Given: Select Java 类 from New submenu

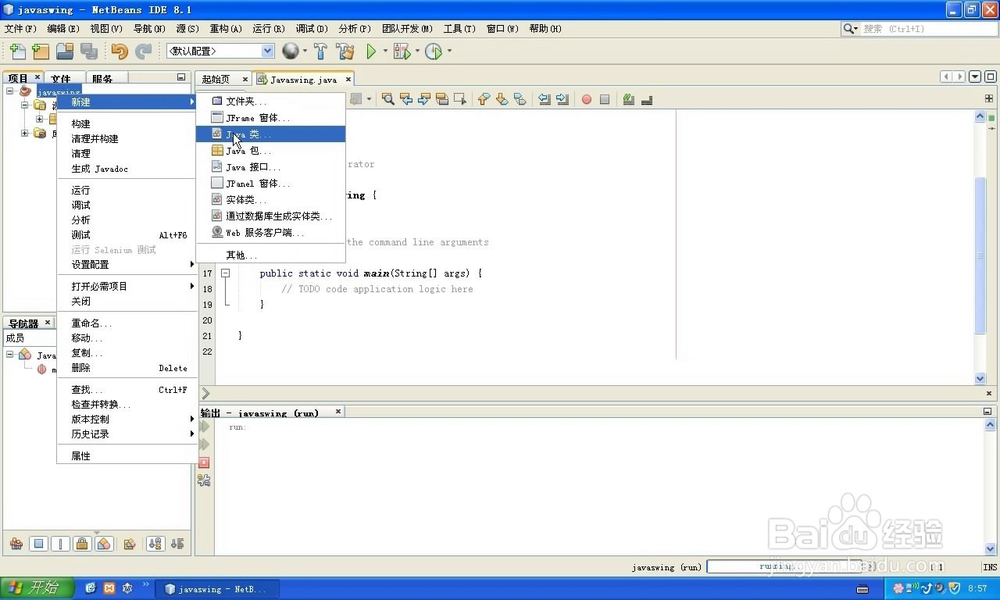Looking at the screenshot, I should 270,134.
